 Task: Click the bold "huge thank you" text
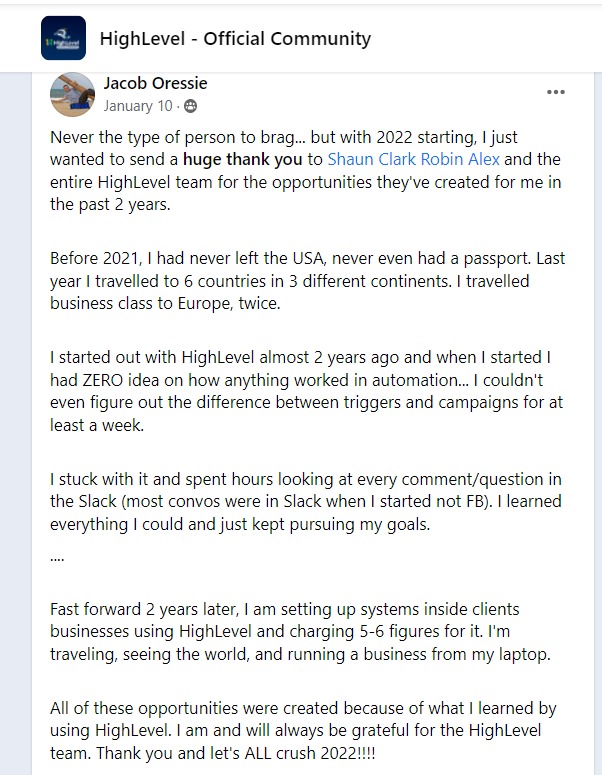(242, 159)
